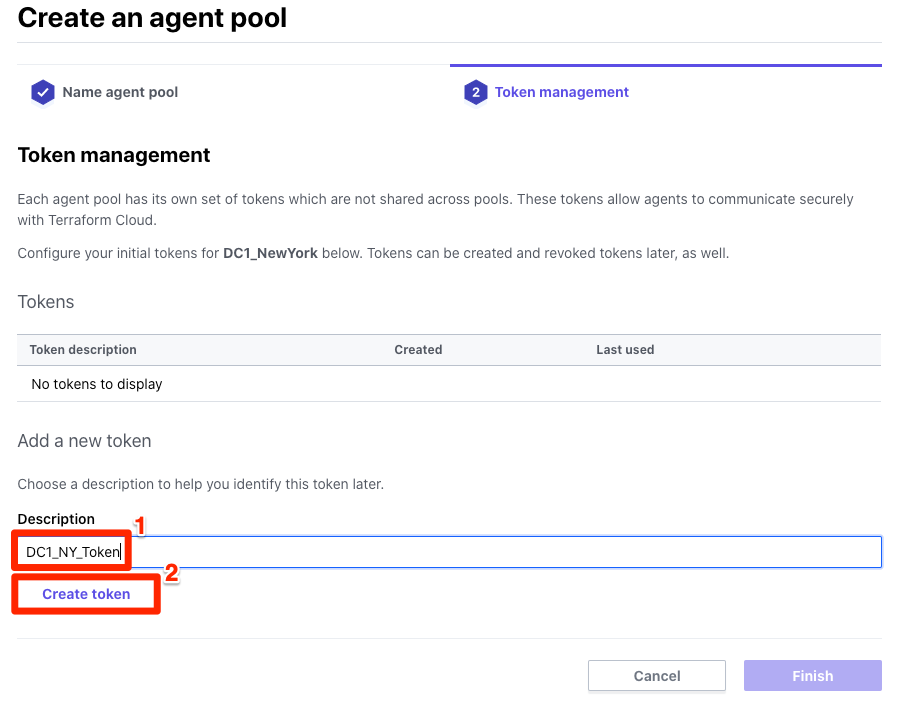The height and width of the screenshot is (710, 909).
Task: Click the red annotation number 1
Action: point(139,526)
